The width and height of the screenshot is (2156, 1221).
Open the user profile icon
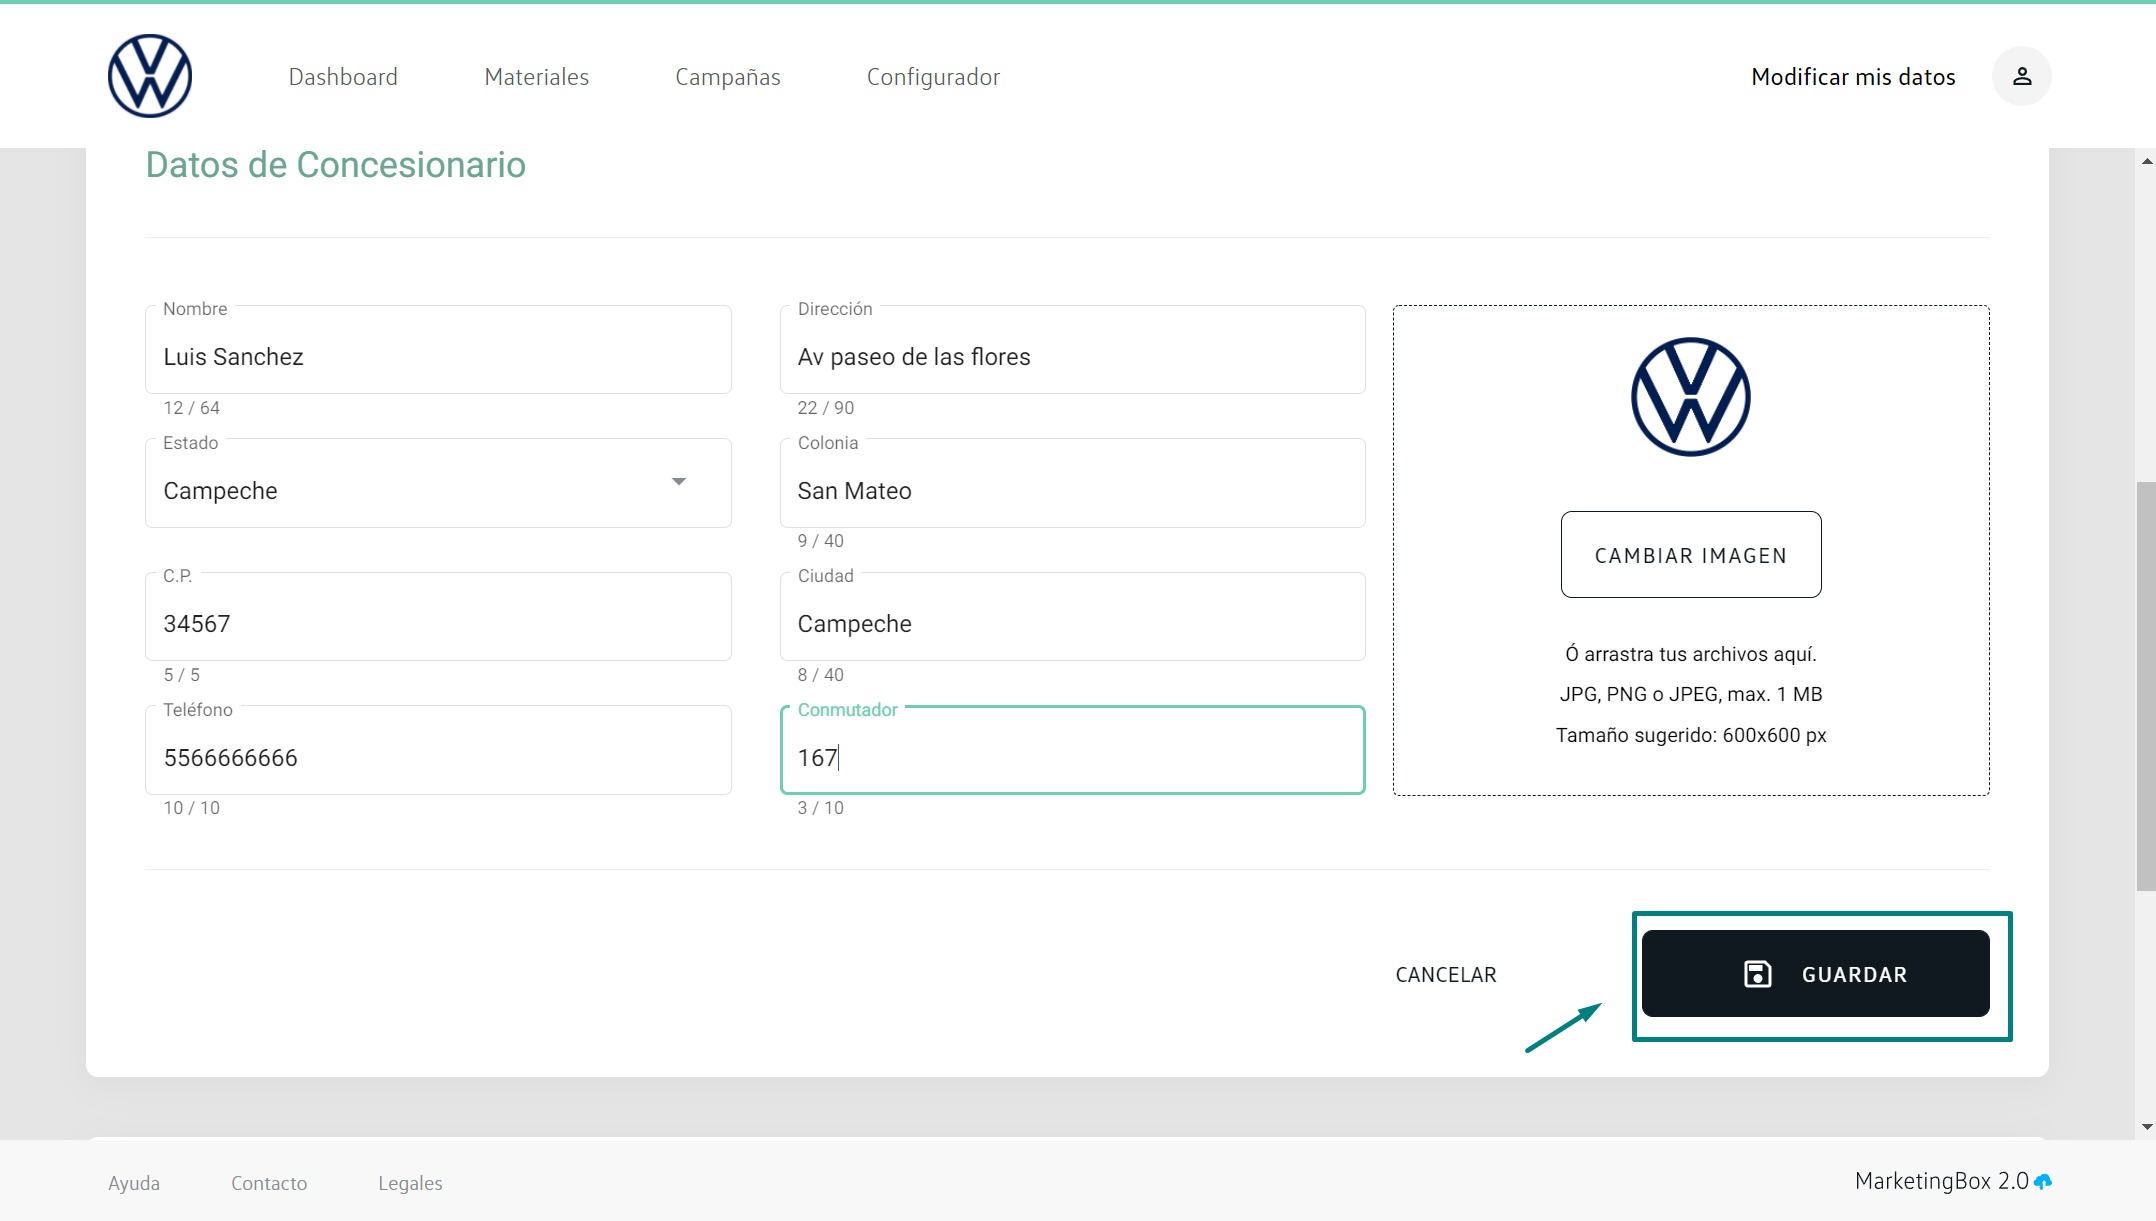[2021, 76]
